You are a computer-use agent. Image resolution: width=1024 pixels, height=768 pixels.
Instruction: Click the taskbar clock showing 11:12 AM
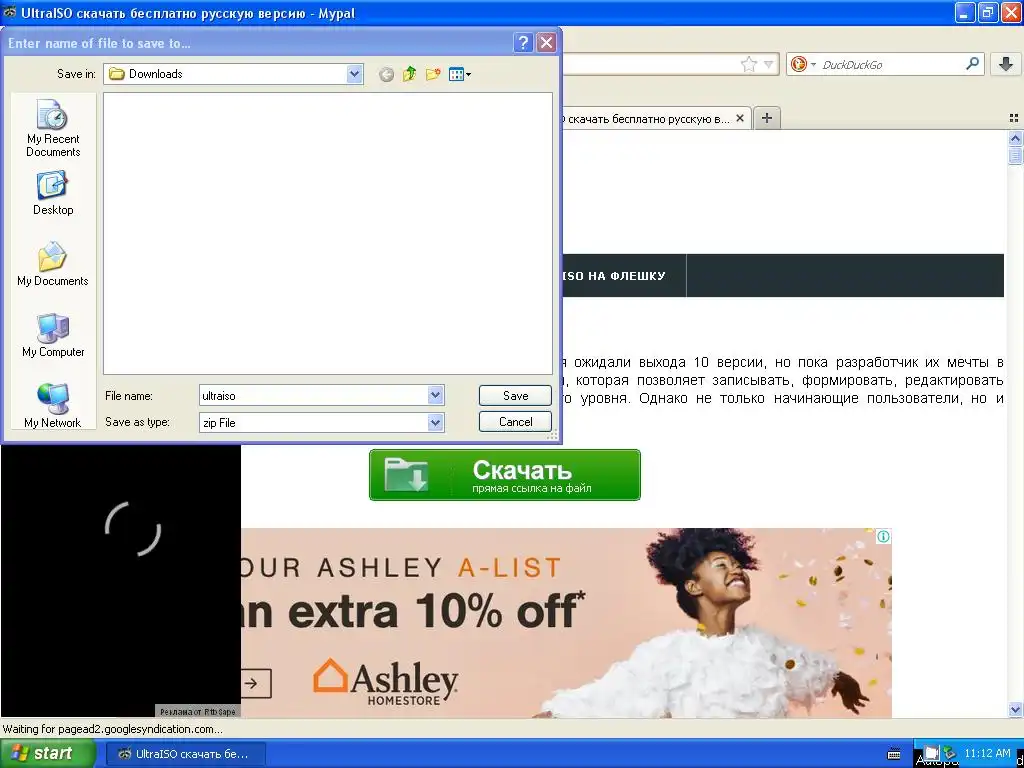[987, 753]
